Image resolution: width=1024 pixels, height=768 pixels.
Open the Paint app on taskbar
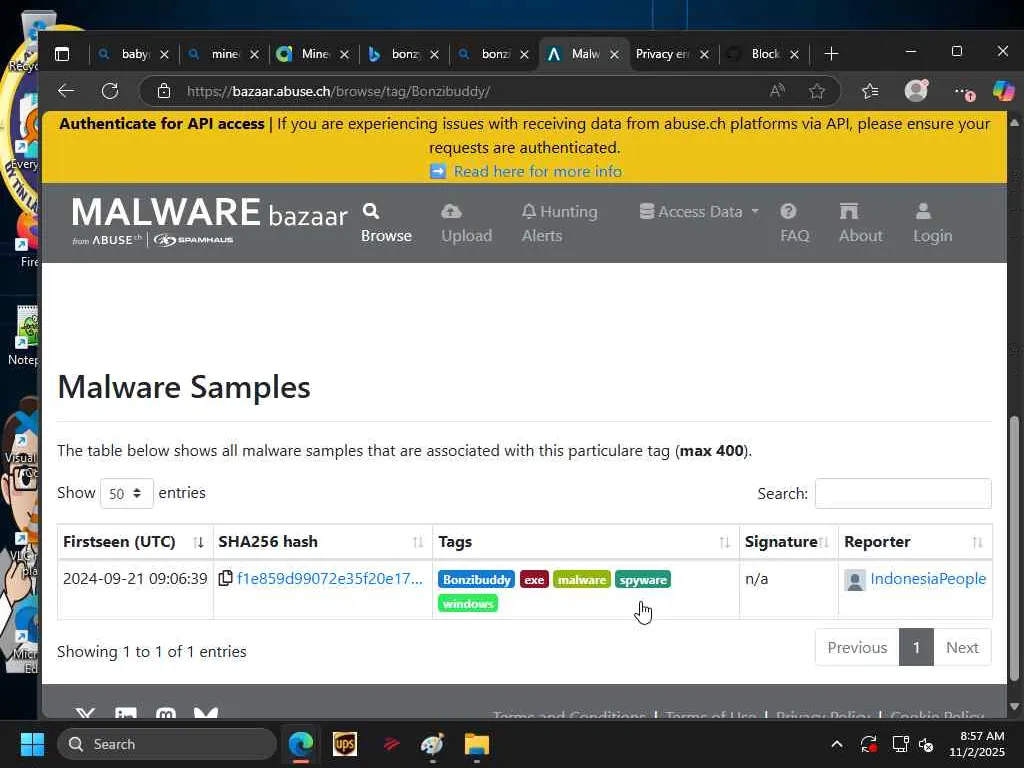pos(432,744)
